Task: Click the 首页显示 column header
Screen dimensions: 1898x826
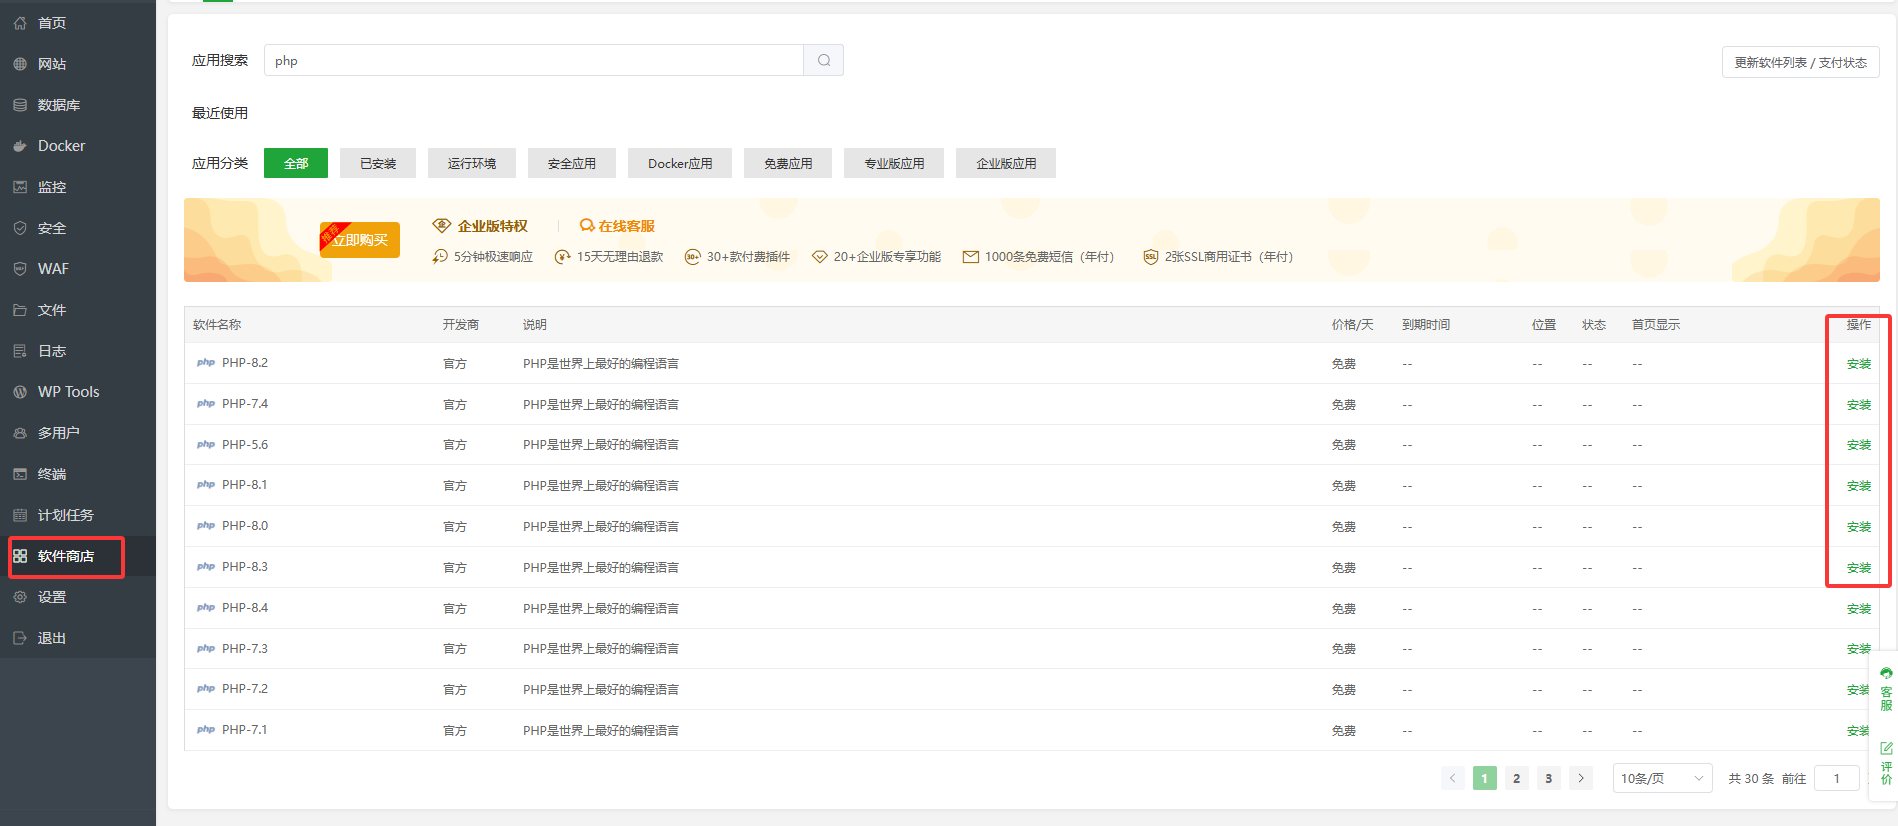Action: (x=1656, y=325)
